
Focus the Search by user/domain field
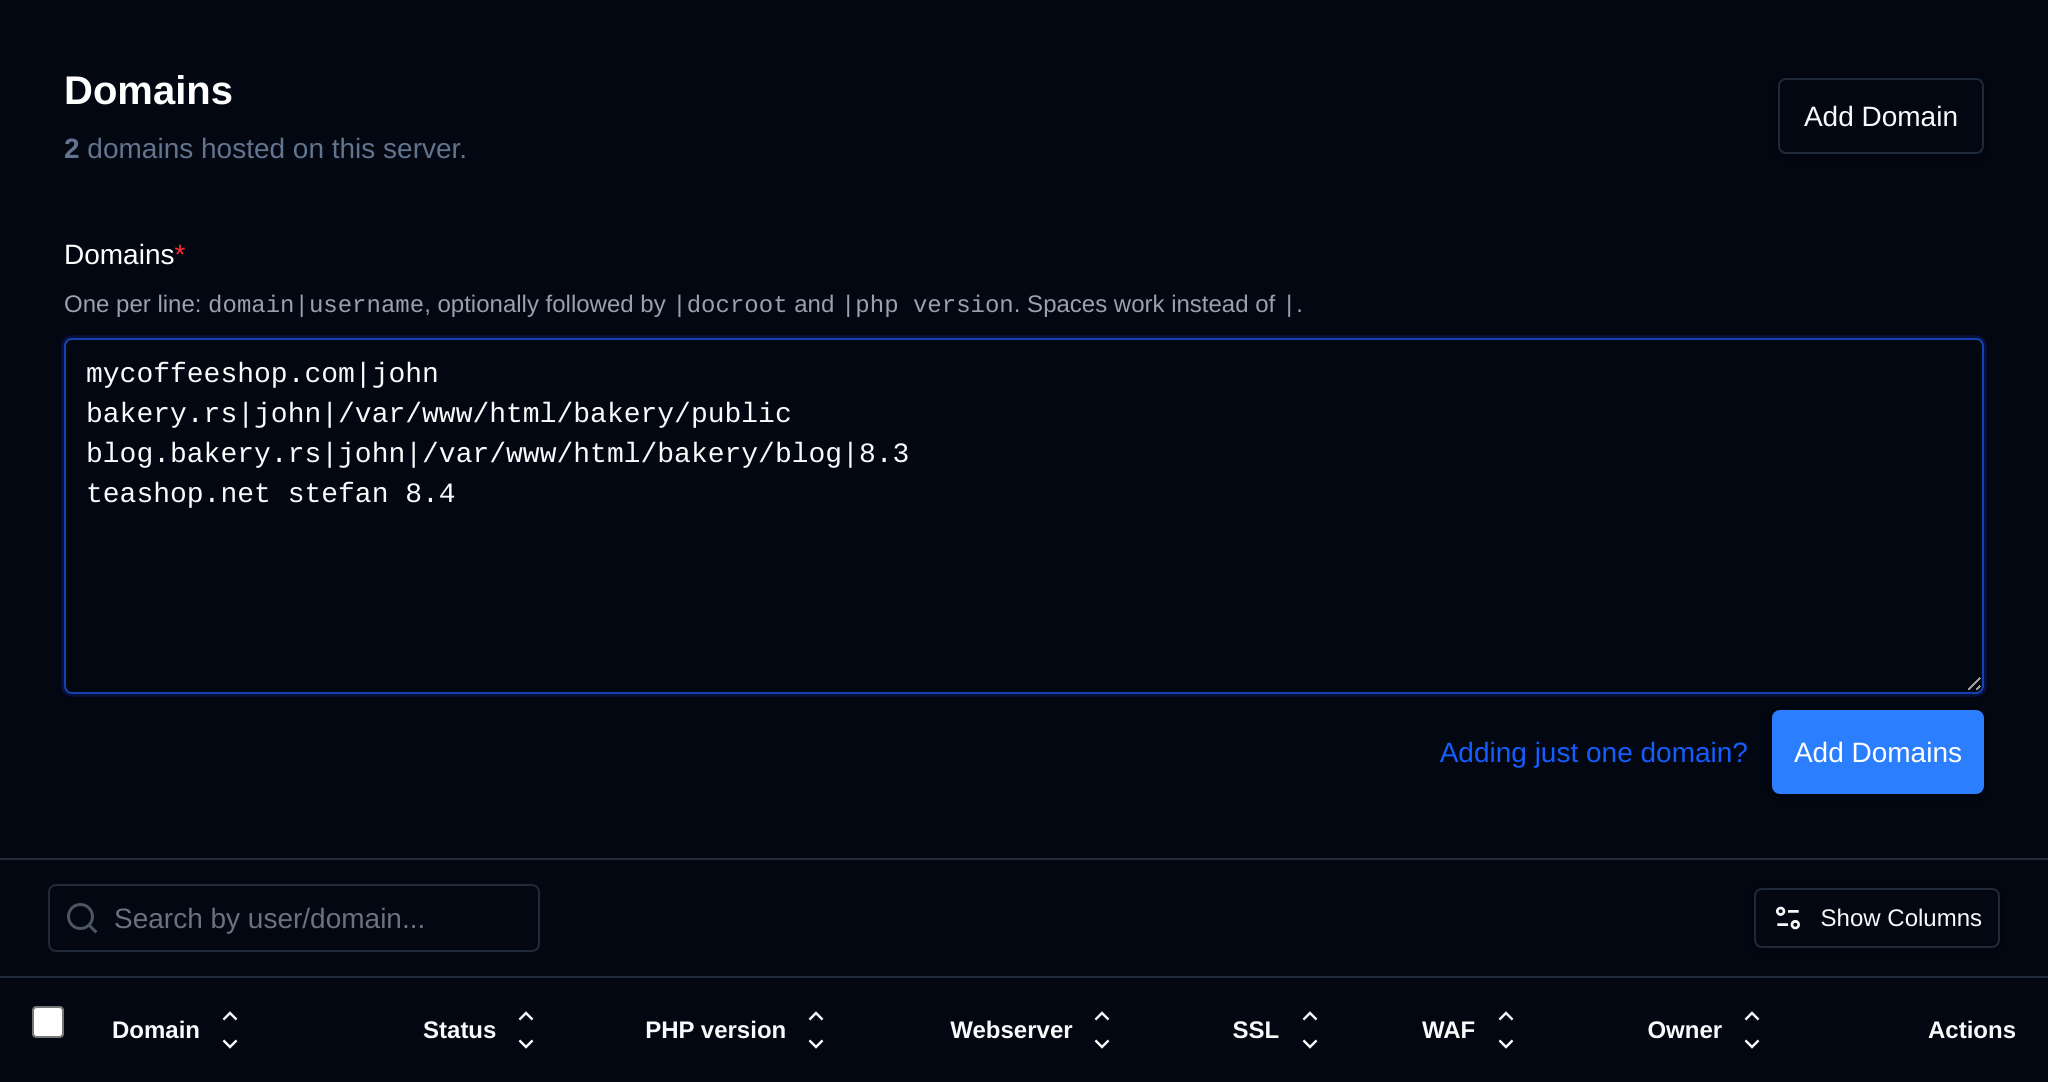click(x=293, y=918)
